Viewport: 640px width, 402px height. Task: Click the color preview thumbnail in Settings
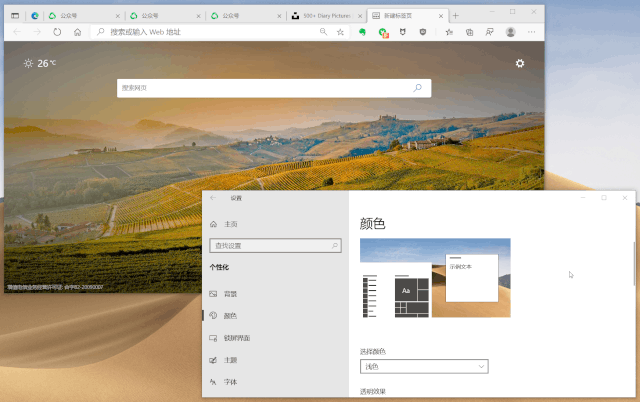[x=435, y=278]
